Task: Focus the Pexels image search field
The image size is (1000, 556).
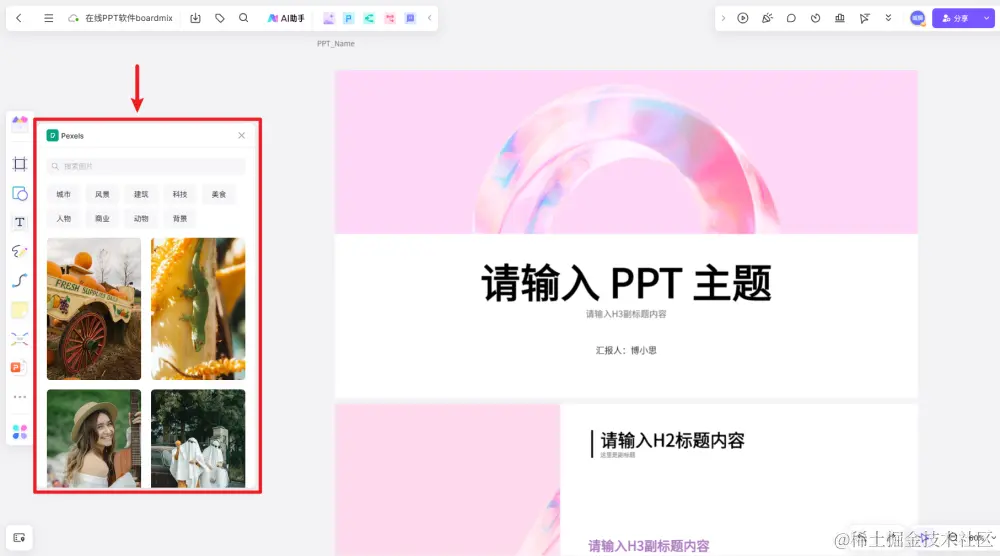Action: click(x=146, y=166)
